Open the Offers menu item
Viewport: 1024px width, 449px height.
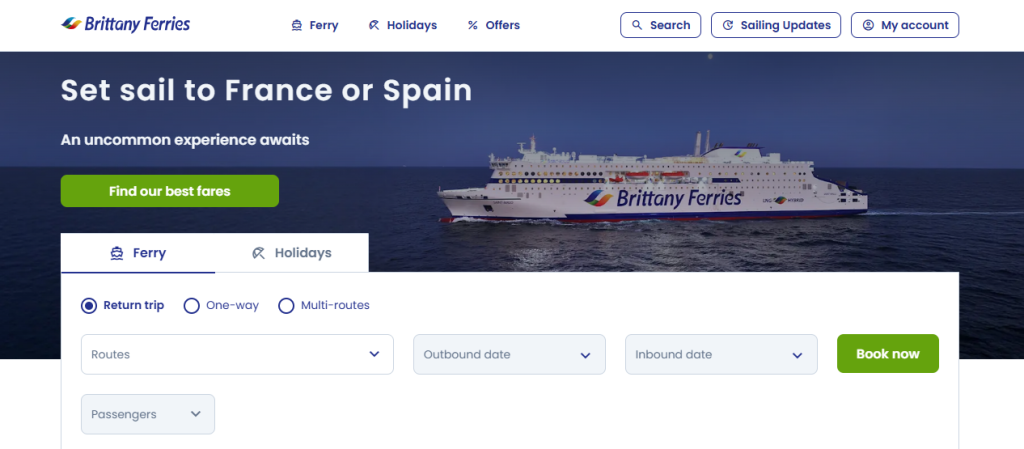[x=494, y=25]
